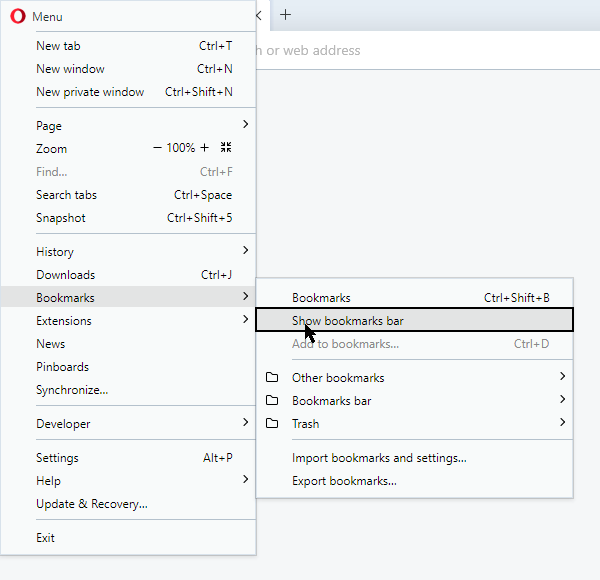Screen dimensions: 600x580
Task: Toggle Show bookmarks bar option
Action: click(414, 320)
